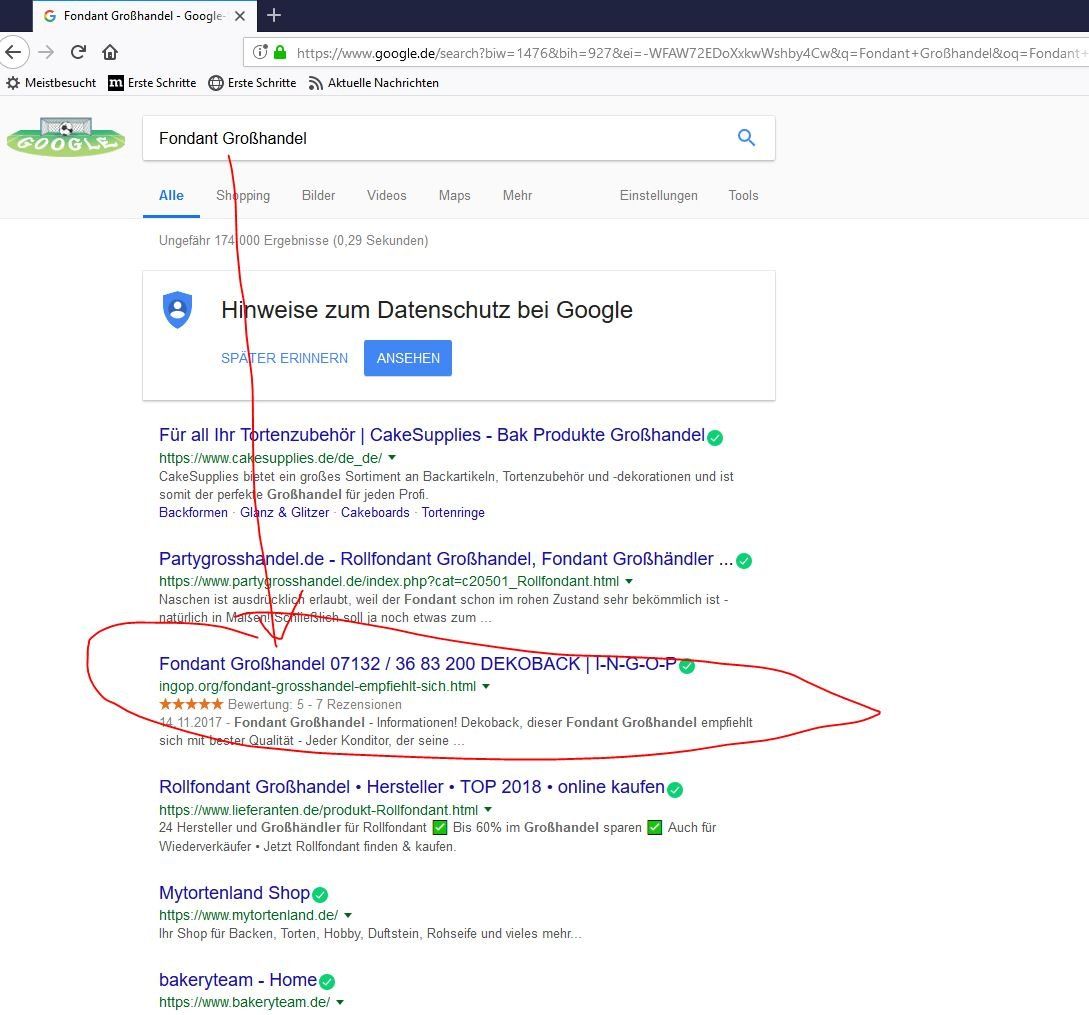The height and width of the screenshot is (1015, 1089).
Task: Open first Erste Schritte bookmark with m icon
Action: click(152, 83)
